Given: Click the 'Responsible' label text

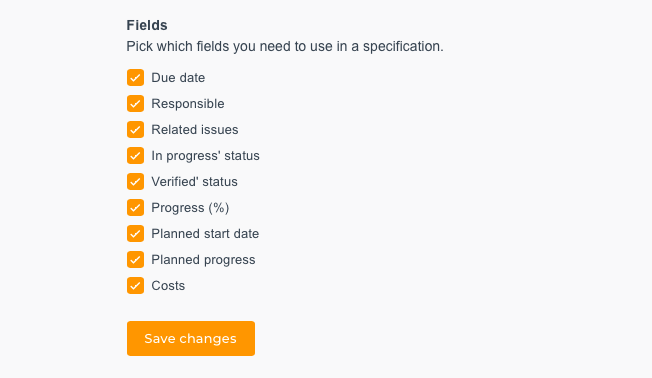Looking at the screenshot, I should pyautogui.click(x=188, y=104).
